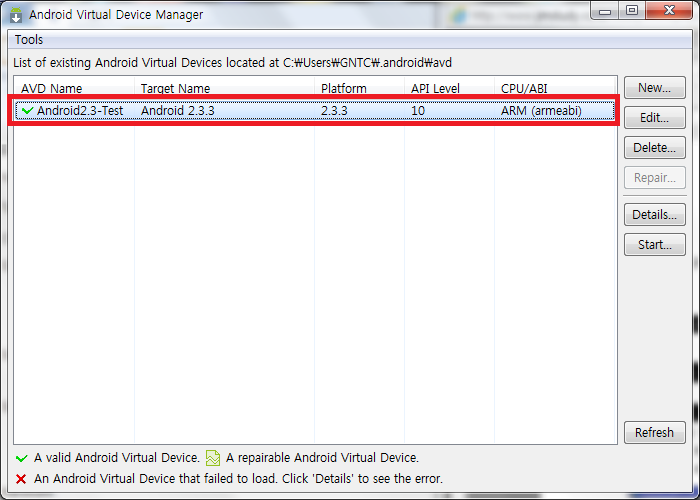Click the Platform column header
This screenshot has width=700, height=500.
pyautogui.click(x=359, y=88)
